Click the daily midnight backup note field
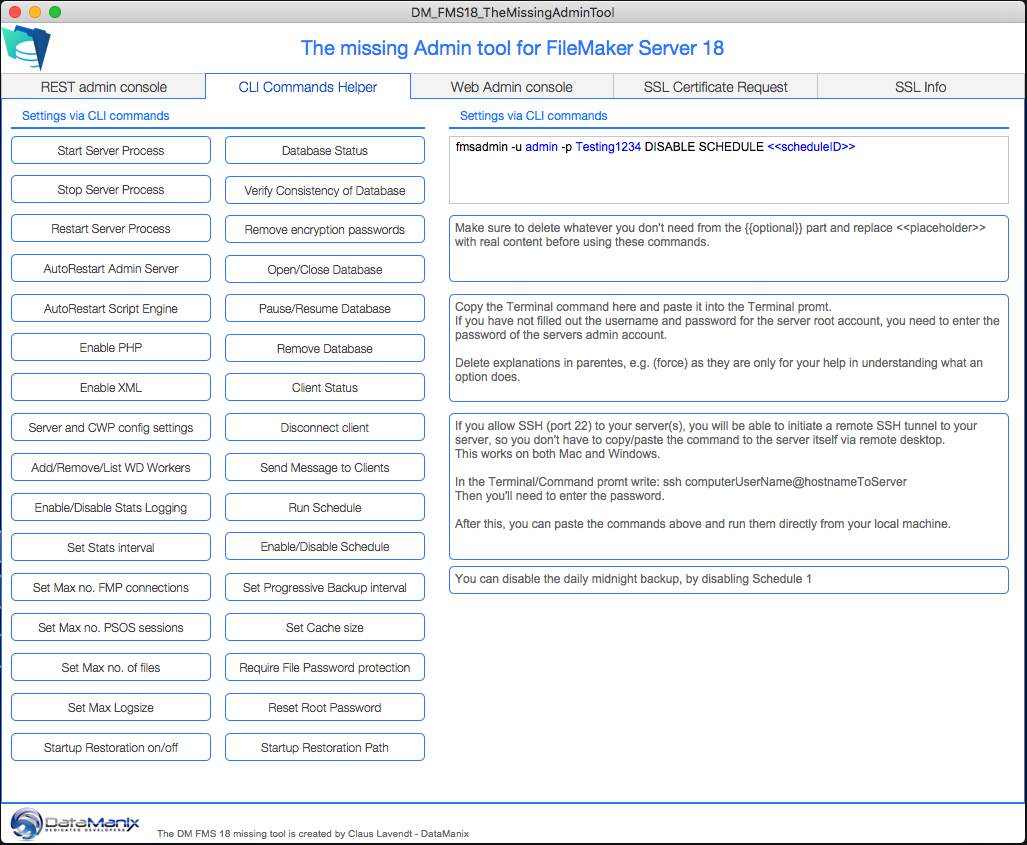Screen dimensions: 1027x845 pyautogui.click(x=728, y=580)
